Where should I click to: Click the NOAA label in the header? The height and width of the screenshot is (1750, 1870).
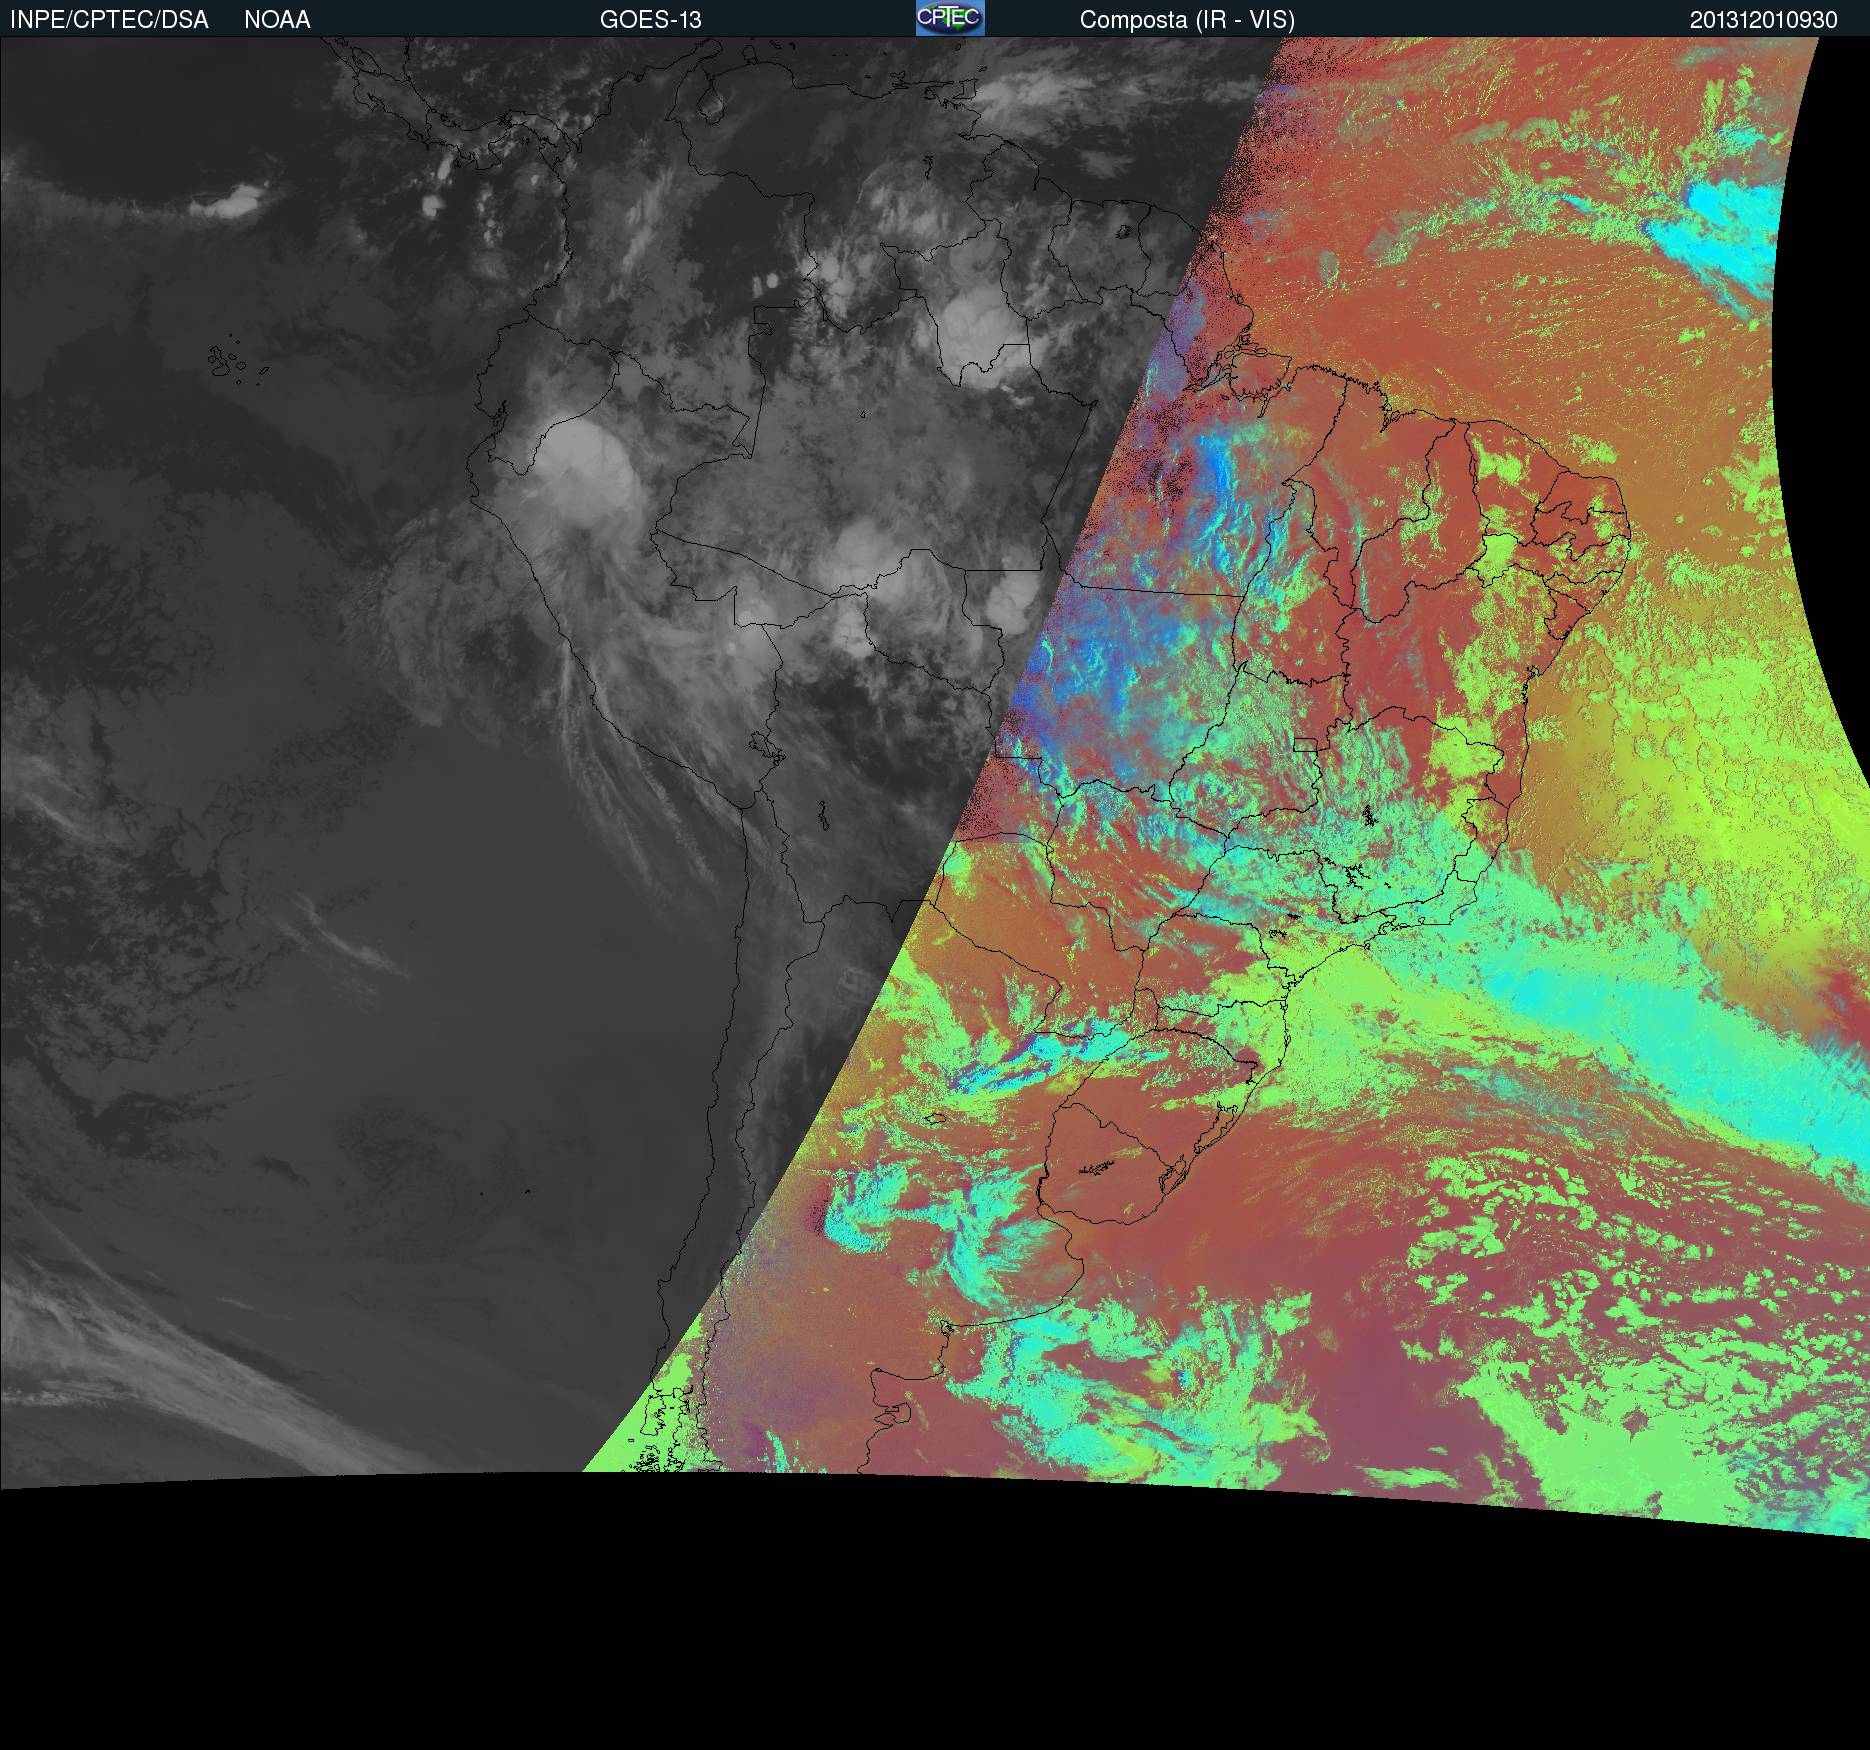click(x=277, y=20)
